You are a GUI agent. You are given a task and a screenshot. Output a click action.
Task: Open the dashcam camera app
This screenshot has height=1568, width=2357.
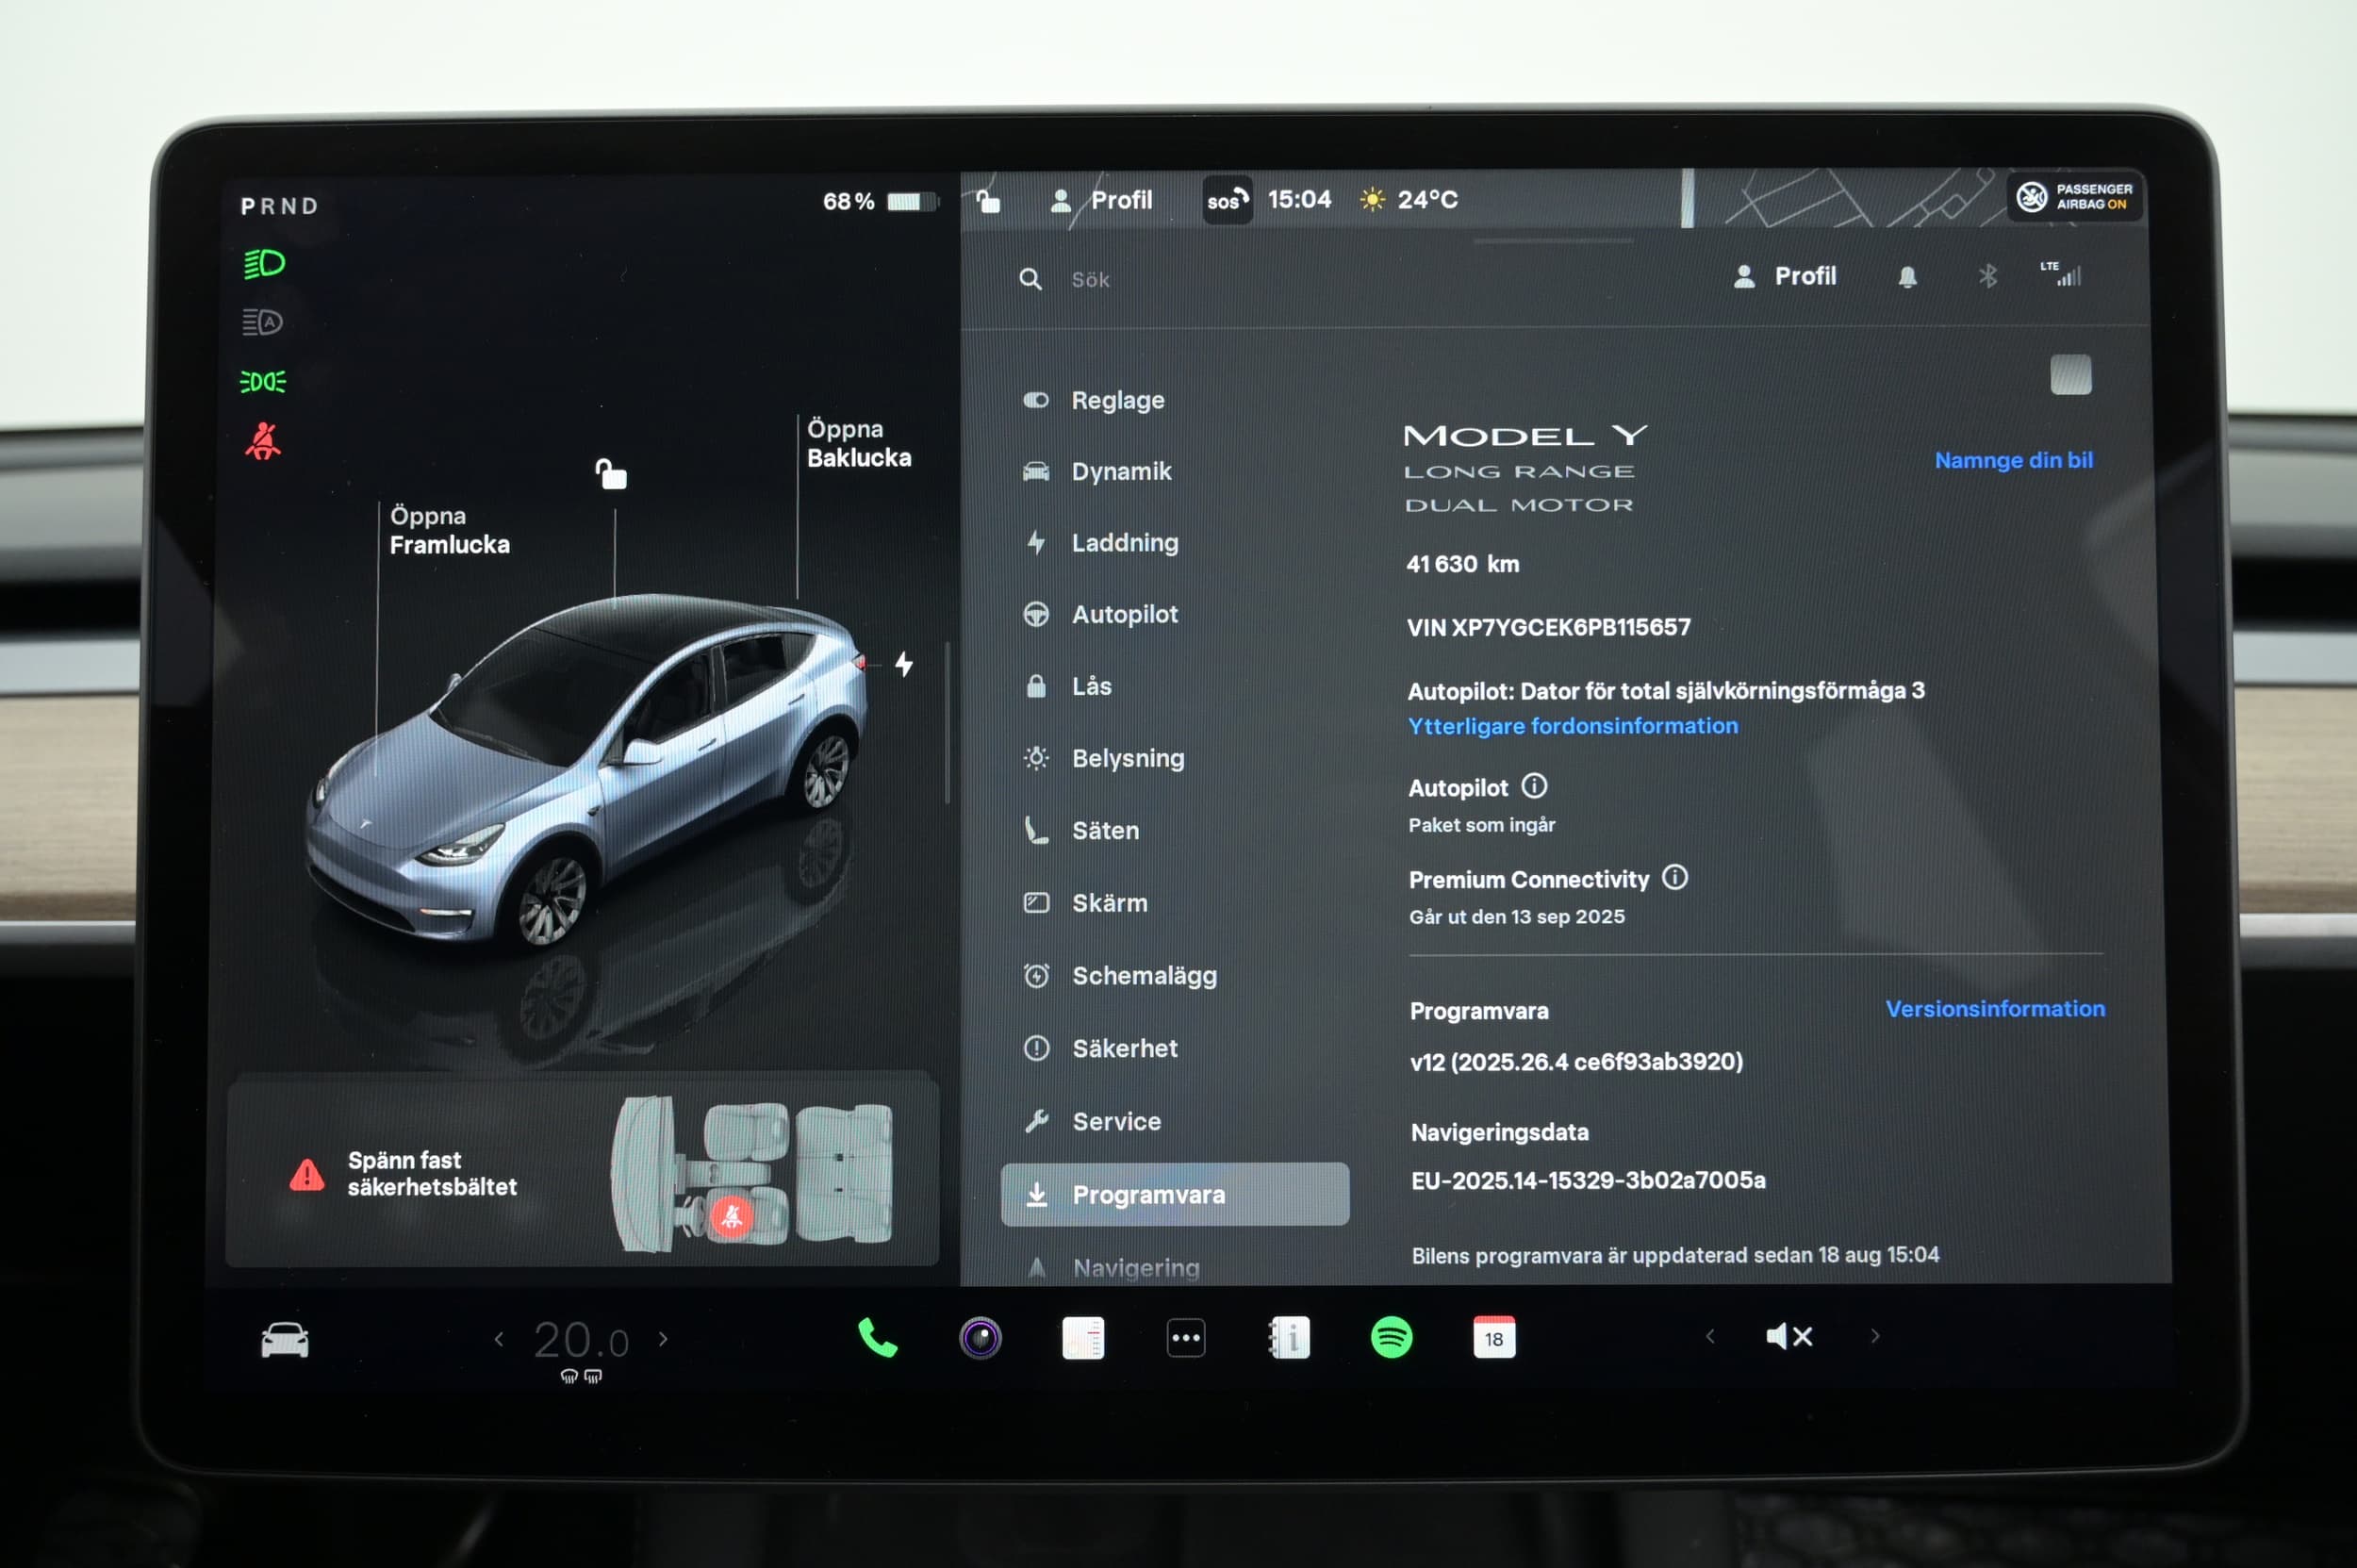point(980,1338)
